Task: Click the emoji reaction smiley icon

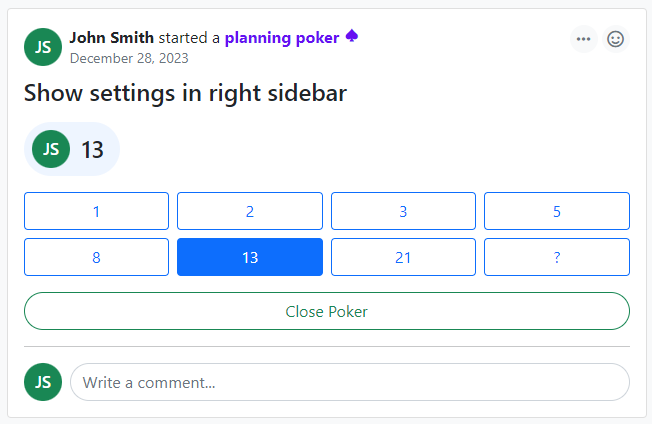Action: pos(616,39)
